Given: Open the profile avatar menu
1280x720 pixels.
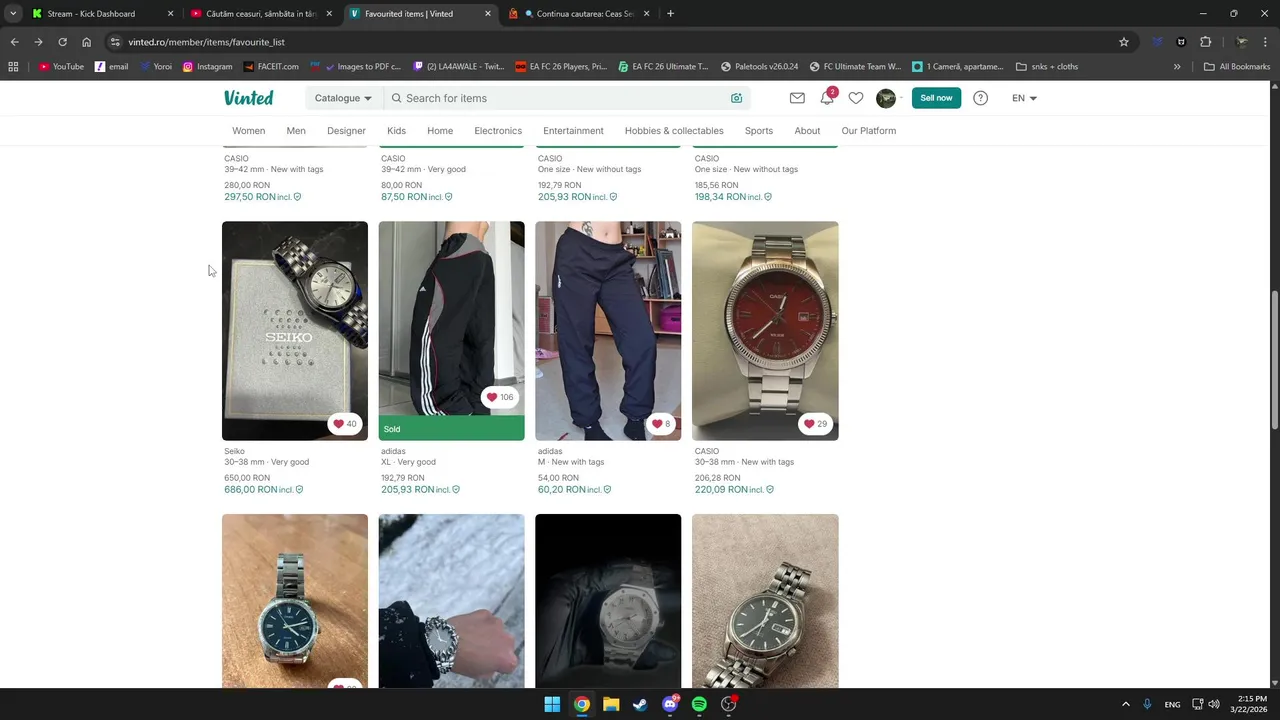Looking at the screenshot, I should [x=886, y=98].
